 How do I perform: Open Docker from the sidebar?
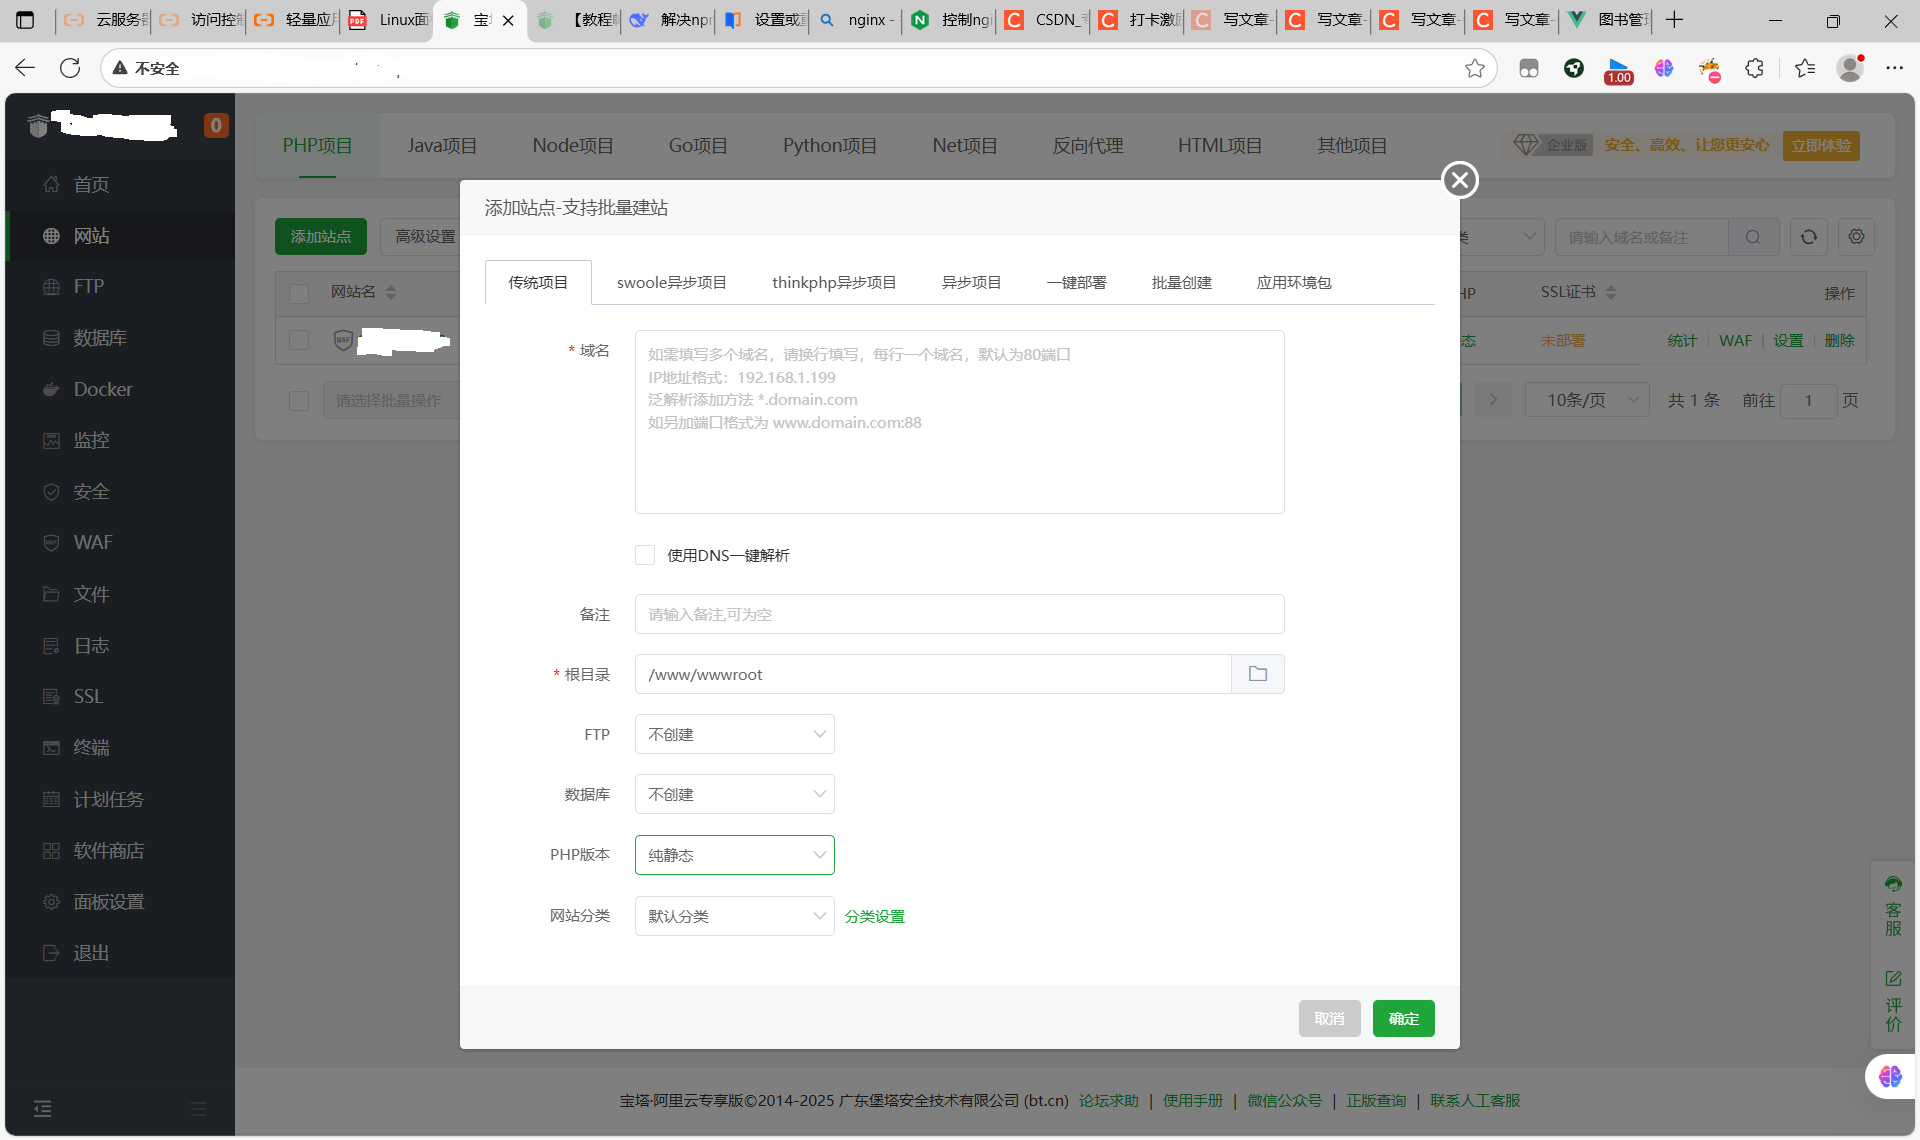click(102, 389)
